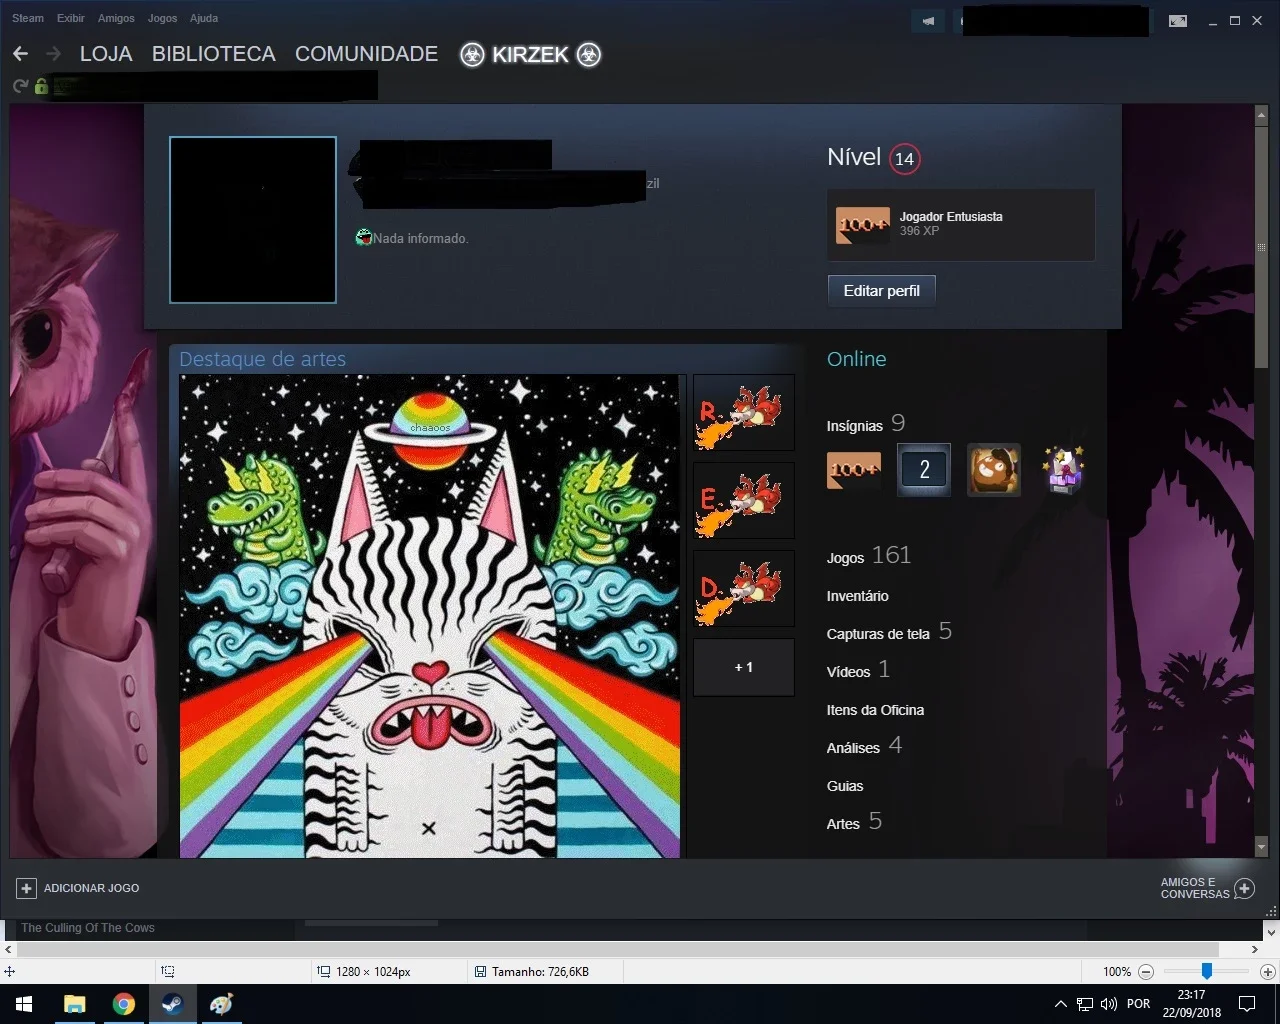Viewport: 1280px width, 1024px height.
Task: Click the volume speaker tray icon
Action: click(x=1108, y=1004)
